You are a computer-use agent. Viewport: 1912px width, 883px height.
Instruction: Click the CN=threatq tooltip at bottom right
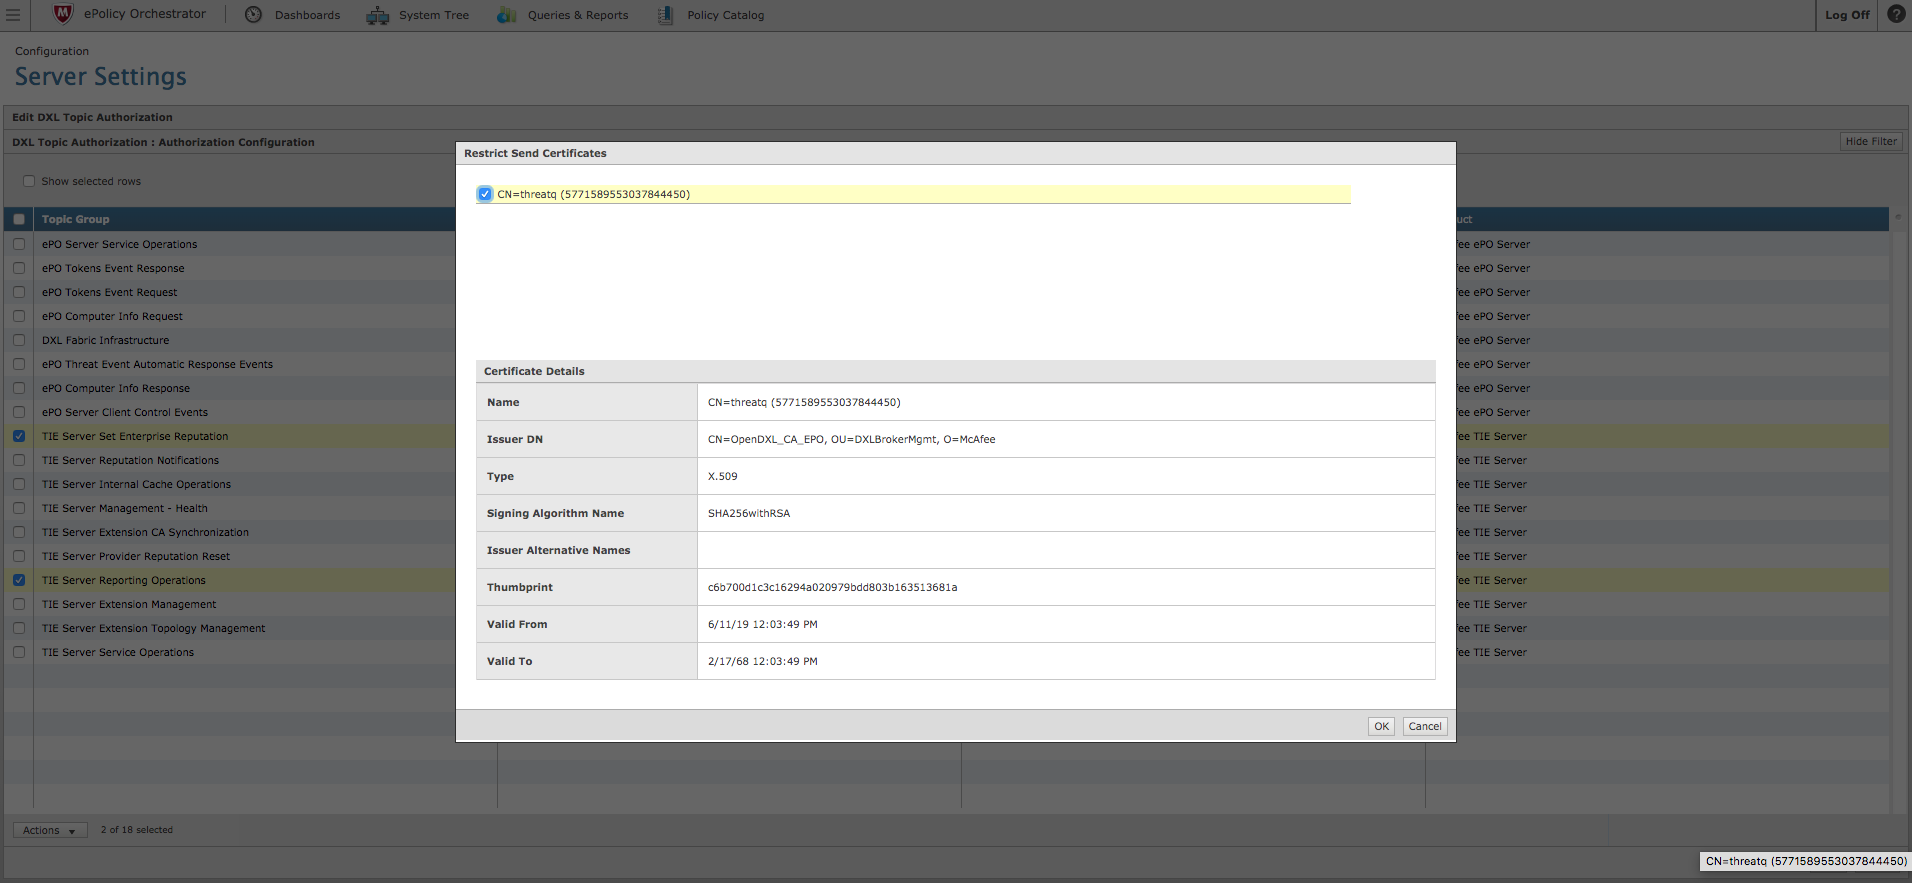[1806, 861]
